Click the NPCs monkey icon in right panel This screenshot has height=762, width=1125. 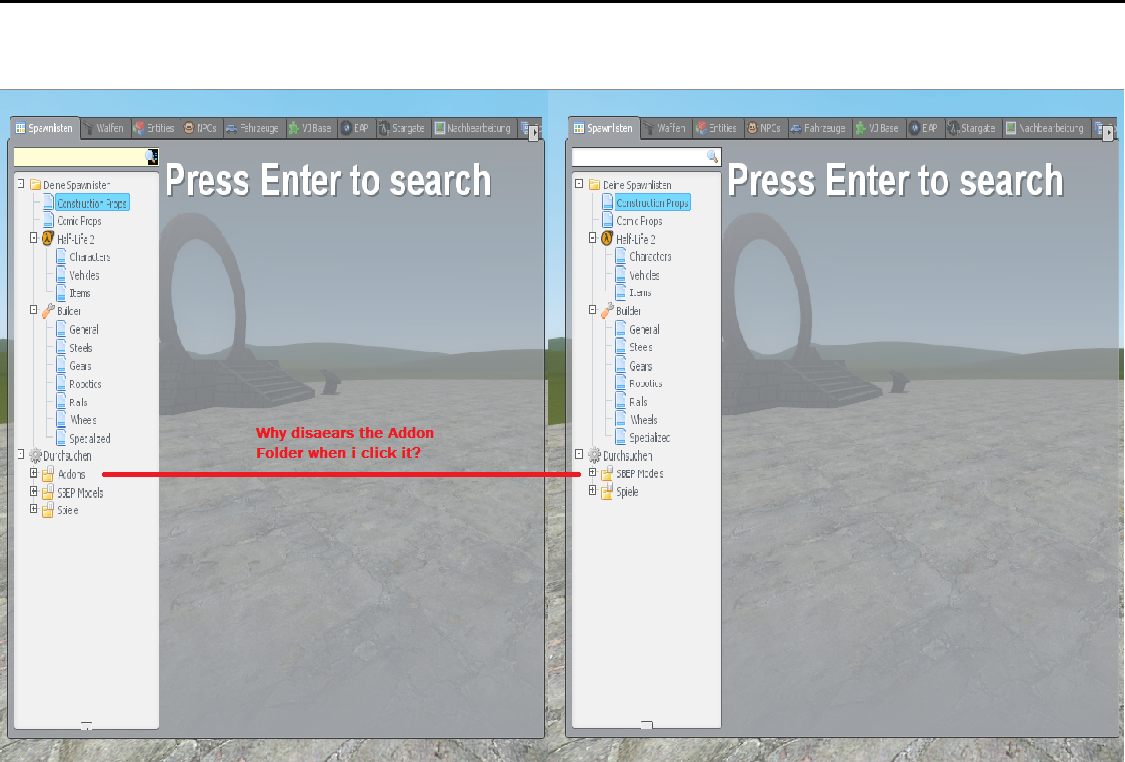(752, 129)
